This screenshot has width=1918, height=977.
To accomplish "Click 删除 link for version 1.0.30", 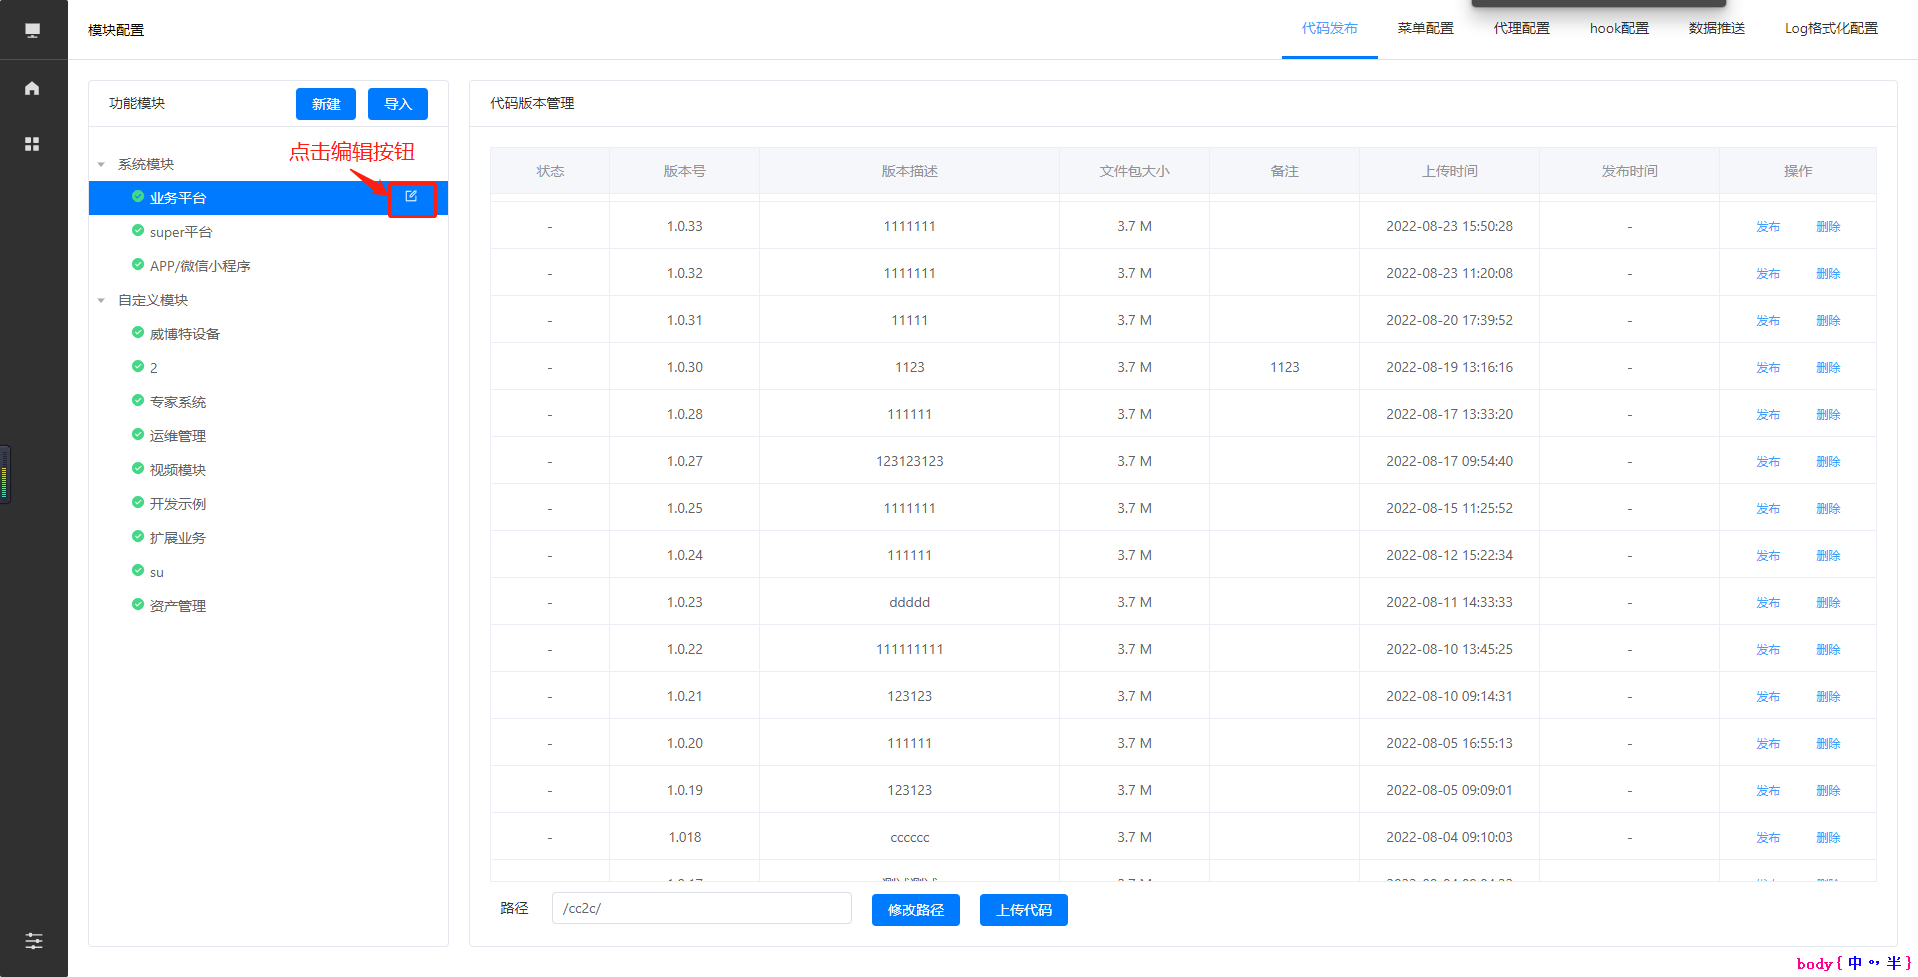I will pyautogui.click(x=1827, y=368).
